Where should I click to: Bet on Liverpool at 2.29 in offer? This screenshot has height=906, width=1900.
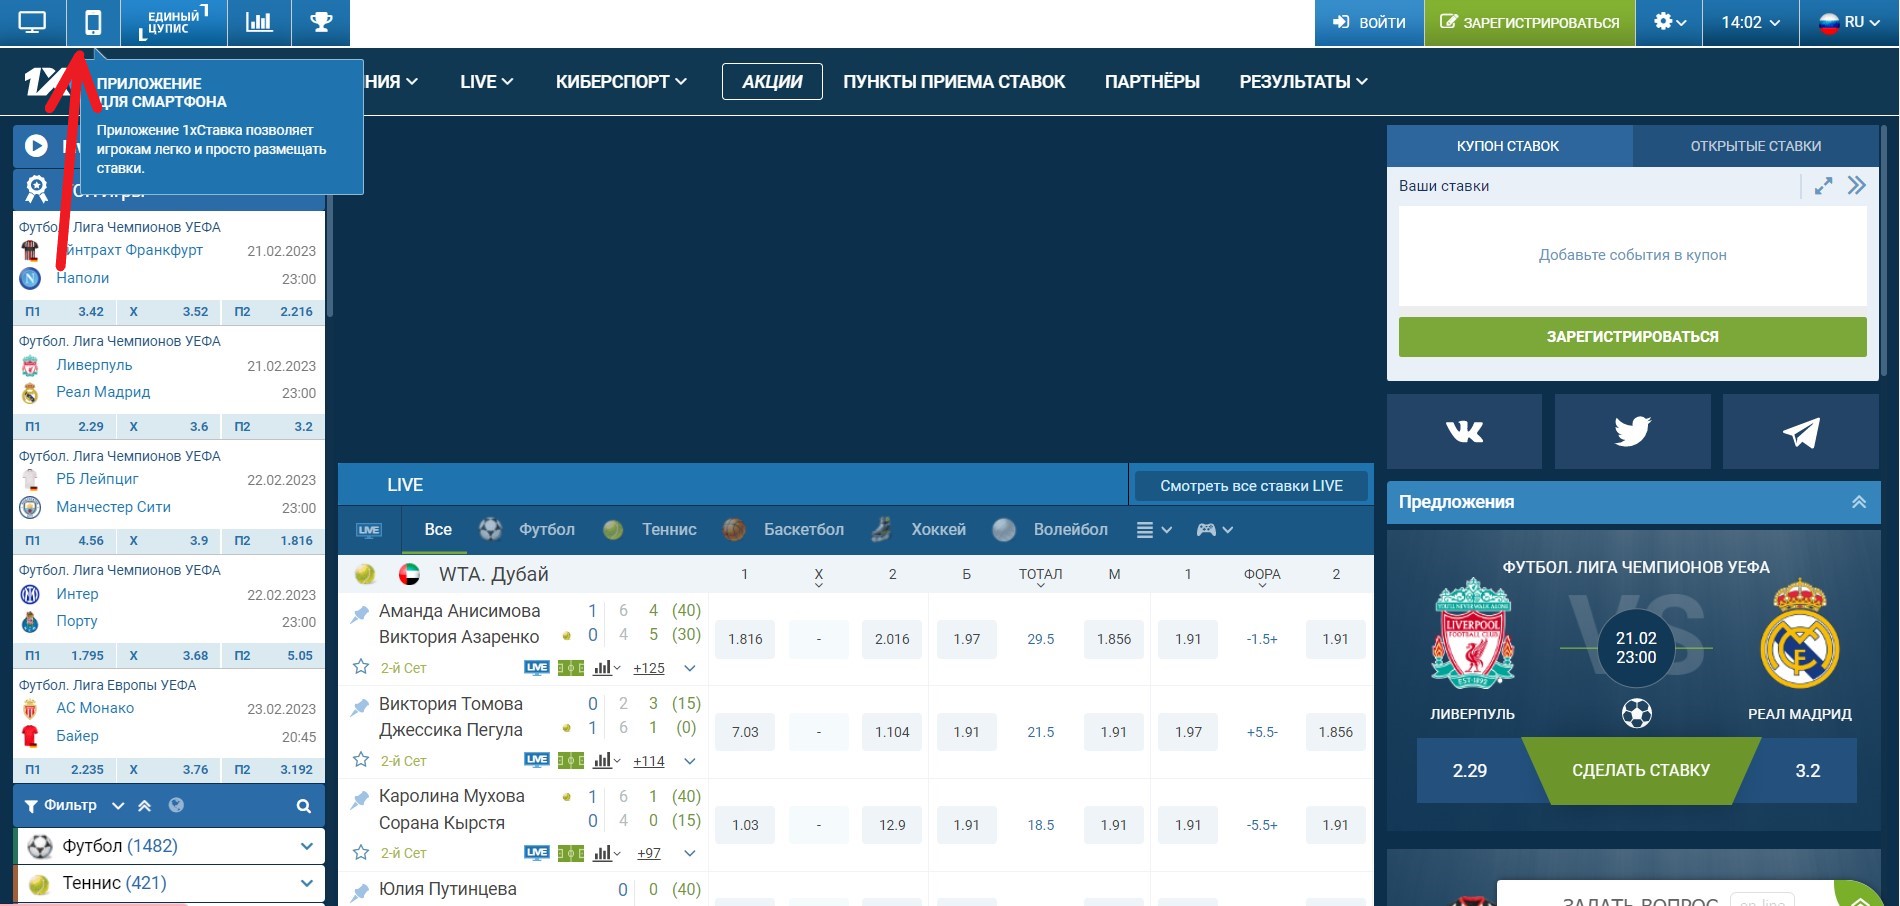point(1470,771)
